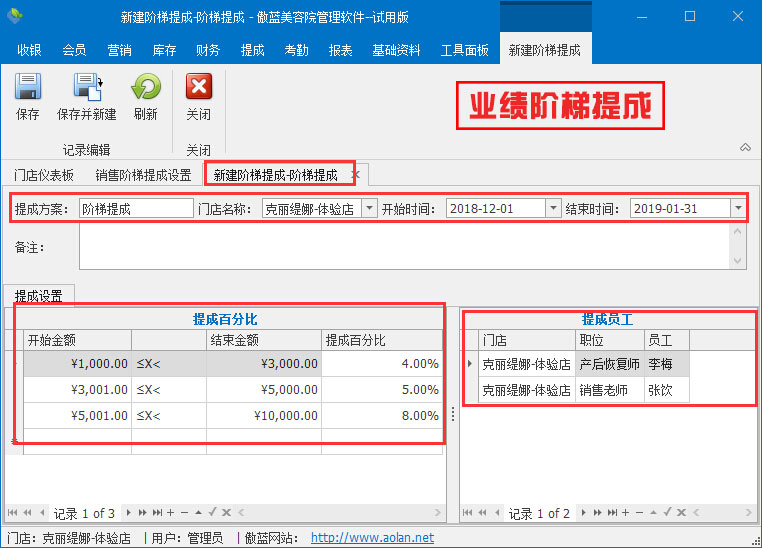The image size is (762, 548).
Task: Open the 门店名称 dropdown list
Action: 369,209
